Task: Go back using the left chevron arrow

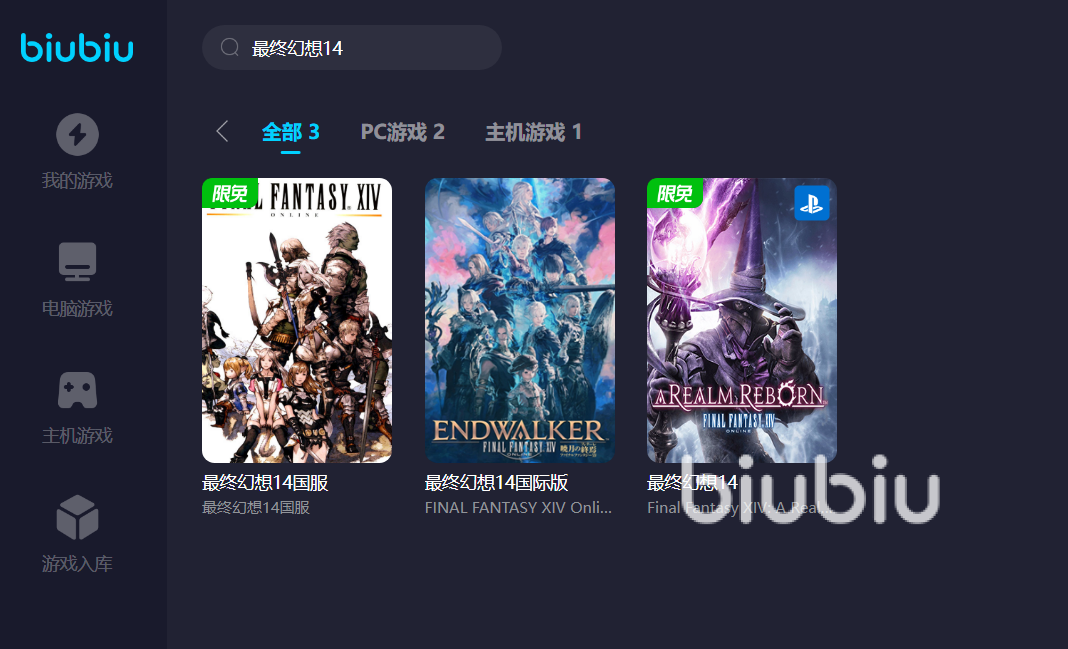Action: point(222,131)
